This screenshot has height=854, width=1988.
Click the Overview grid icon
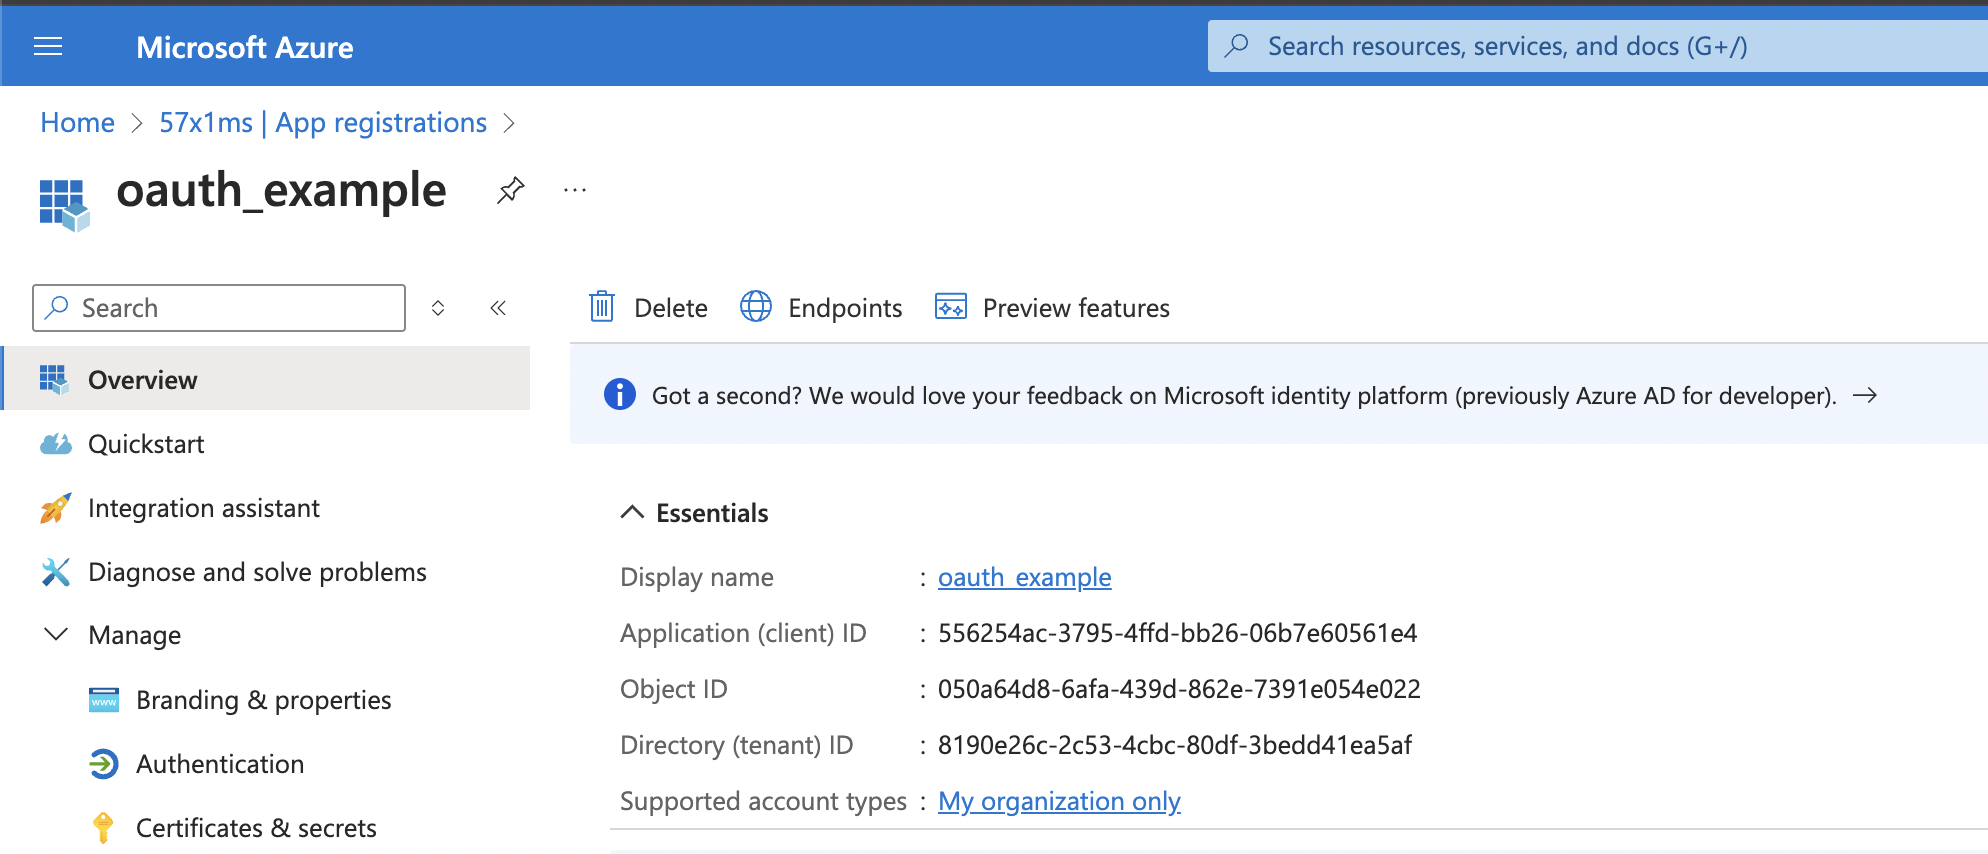(x=54, y=379)
